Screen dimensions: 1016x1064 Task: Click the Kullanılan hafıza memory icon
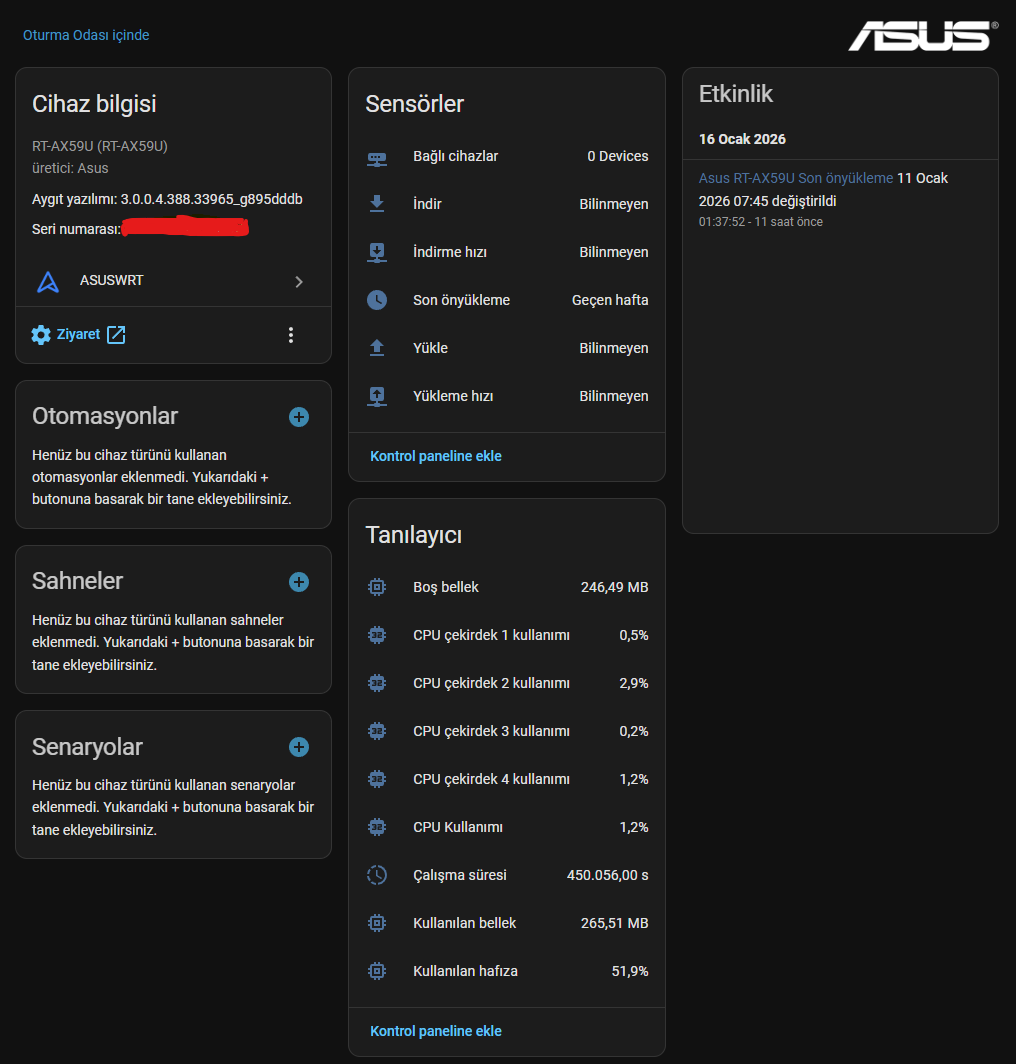(x=377, y=972)
